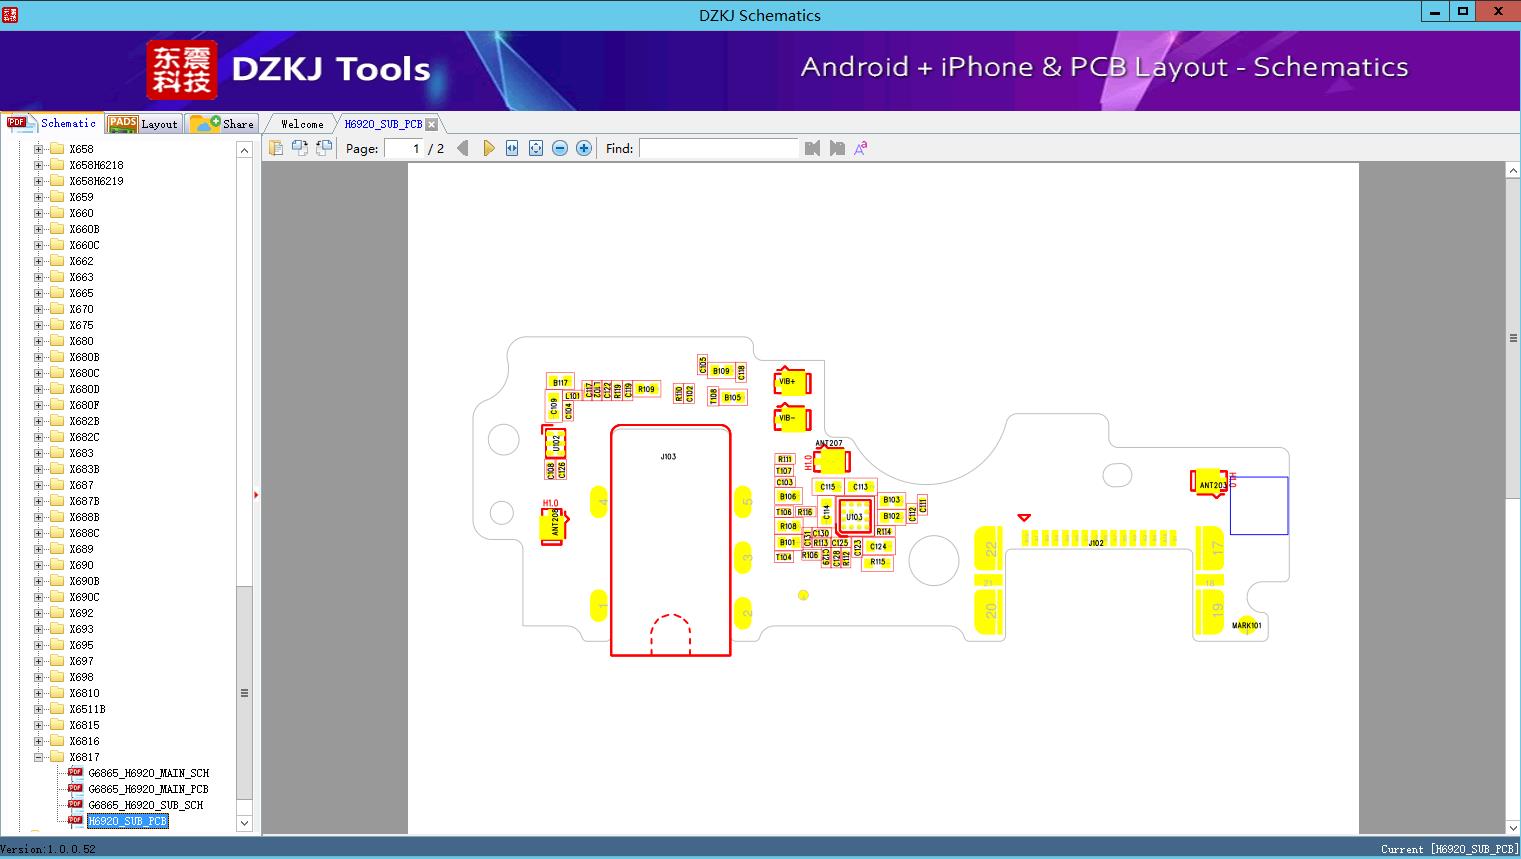
Task: Fit page to width icon
Action: pyautogui.click(x=512, y=148)
